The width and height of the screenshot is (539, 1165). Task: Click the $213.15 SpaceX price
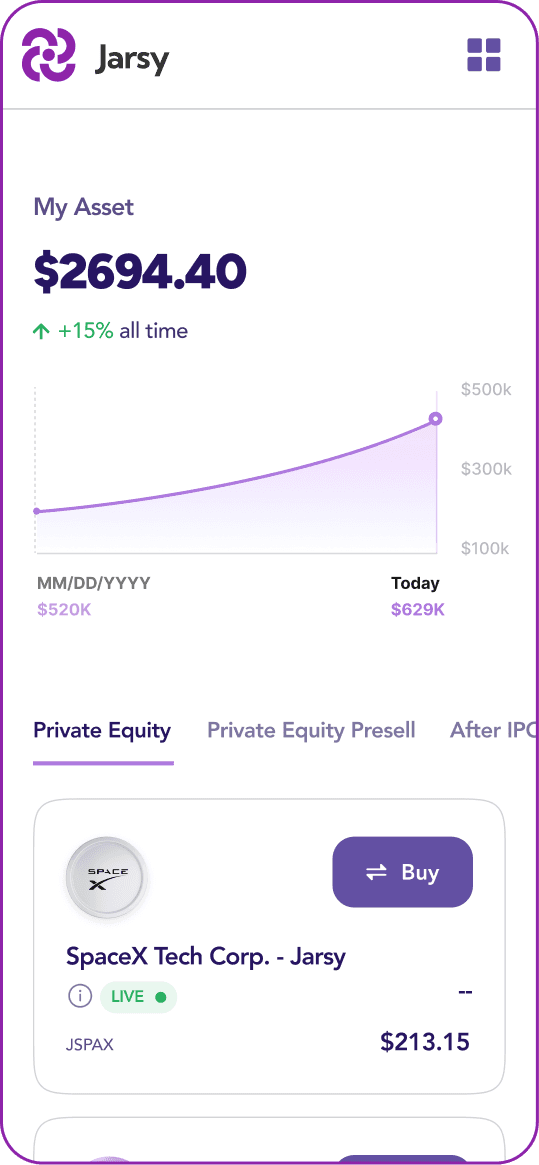coord(425,1042)
